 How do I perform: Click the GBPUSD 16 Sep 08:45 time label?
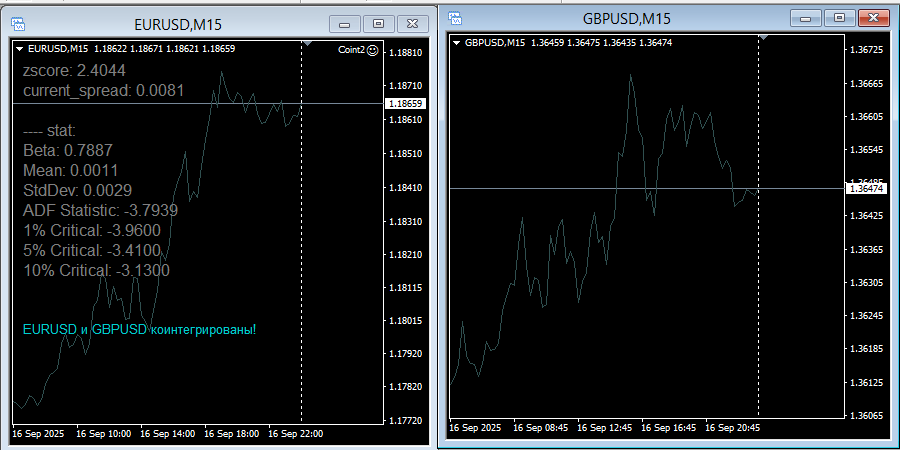click(x=540, y=428)
